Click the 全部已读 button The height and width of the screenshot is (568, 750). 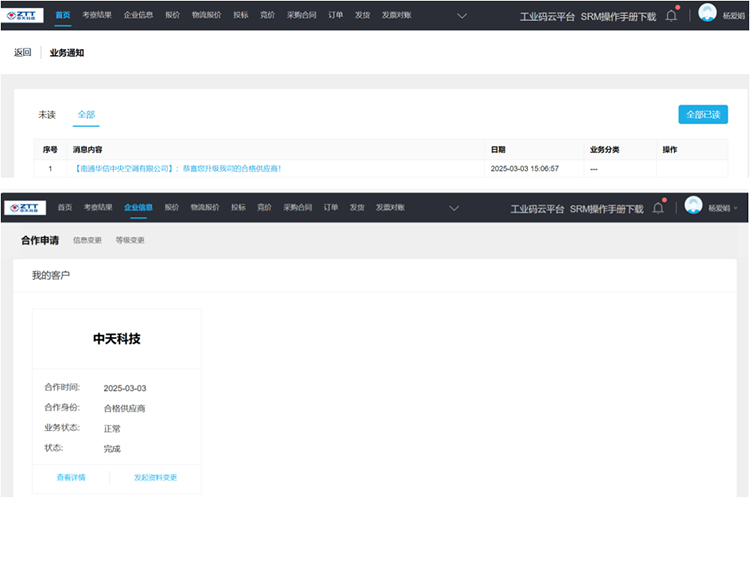click(x=702, y=115)
